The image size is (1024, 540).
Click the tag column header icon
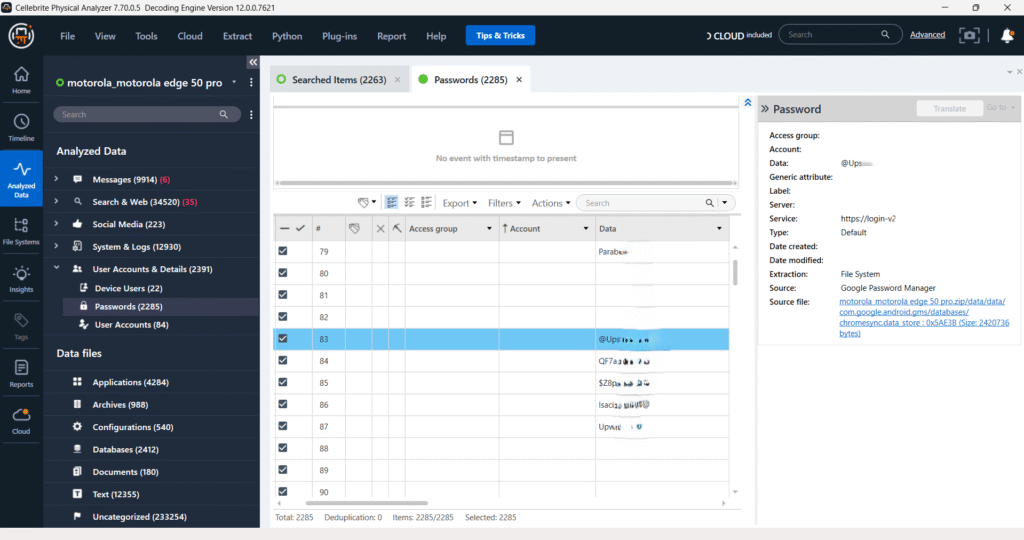354,229
